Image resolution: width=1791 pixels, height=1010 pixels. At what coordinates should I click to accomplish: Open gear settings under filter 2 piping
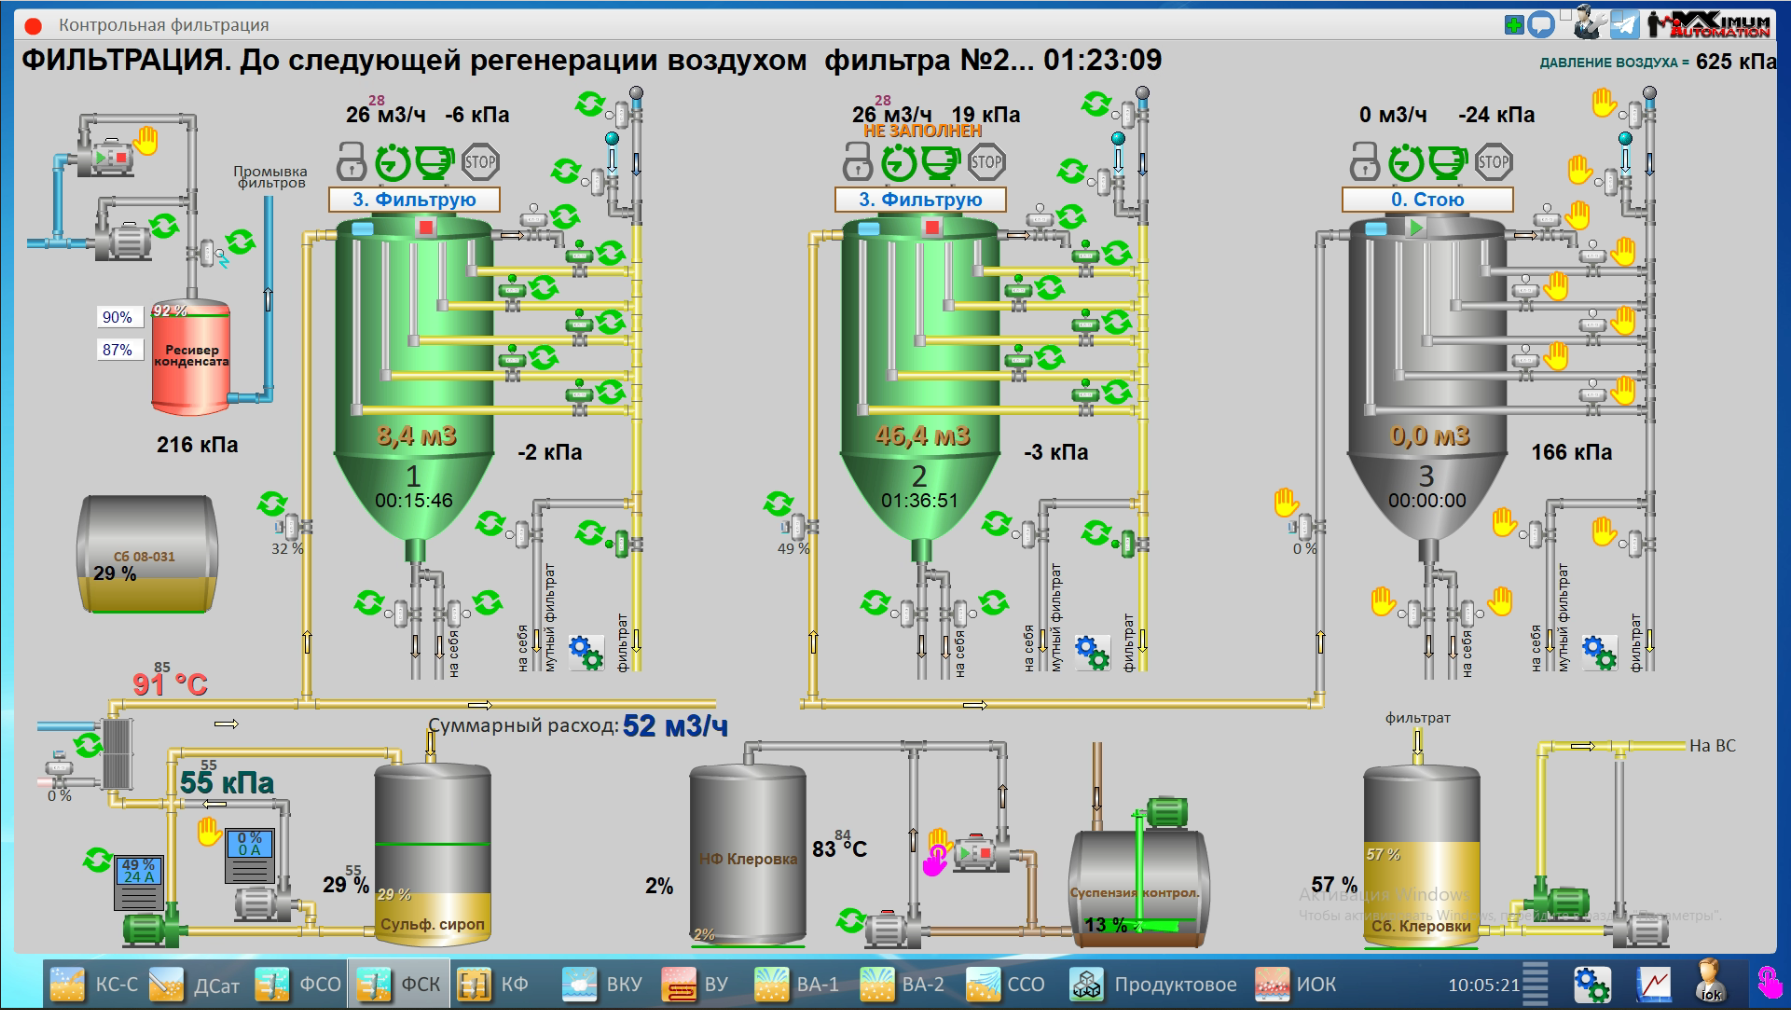coord(1091,653)
